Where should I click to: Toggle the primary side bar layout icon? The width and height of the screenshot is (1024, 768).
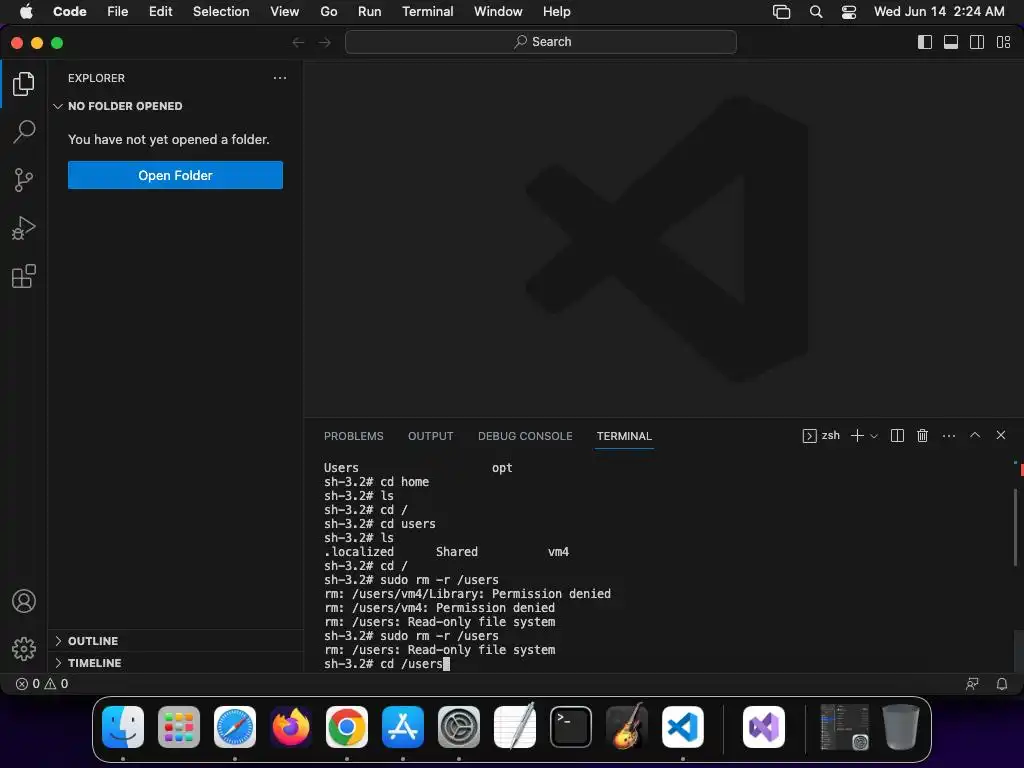pos(925,42)
